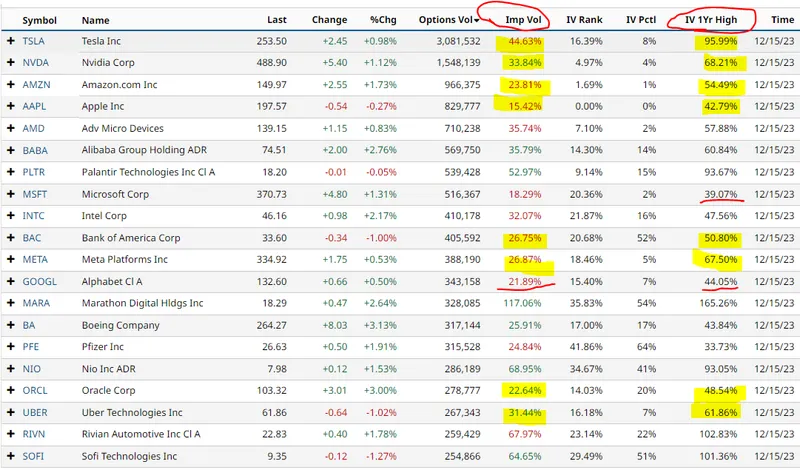
Task: Select Pfizer's 64% IV Pctl value
Action: 646,347
